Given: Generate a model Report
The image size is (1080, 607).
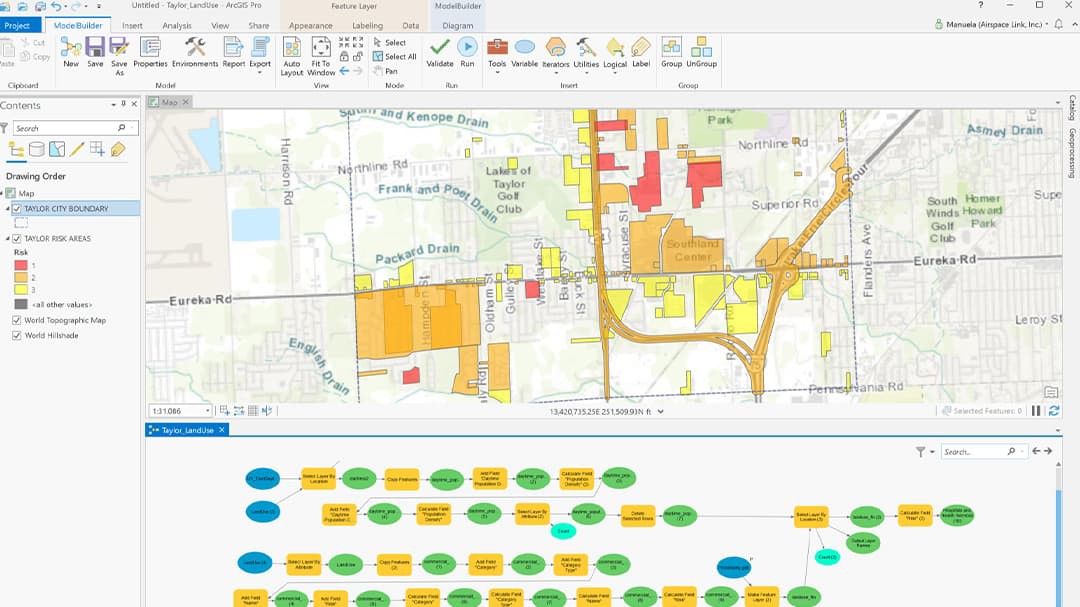Looking at the screenshot, I should pyautogui.click(x=233, y=52).
